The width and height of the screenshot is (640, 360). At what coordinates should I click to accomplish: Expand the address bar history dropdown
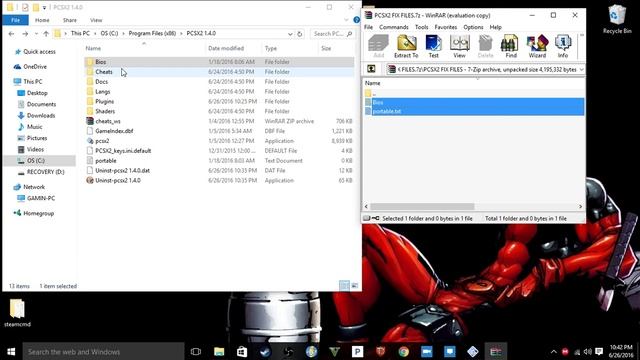[x=290, y=34]
